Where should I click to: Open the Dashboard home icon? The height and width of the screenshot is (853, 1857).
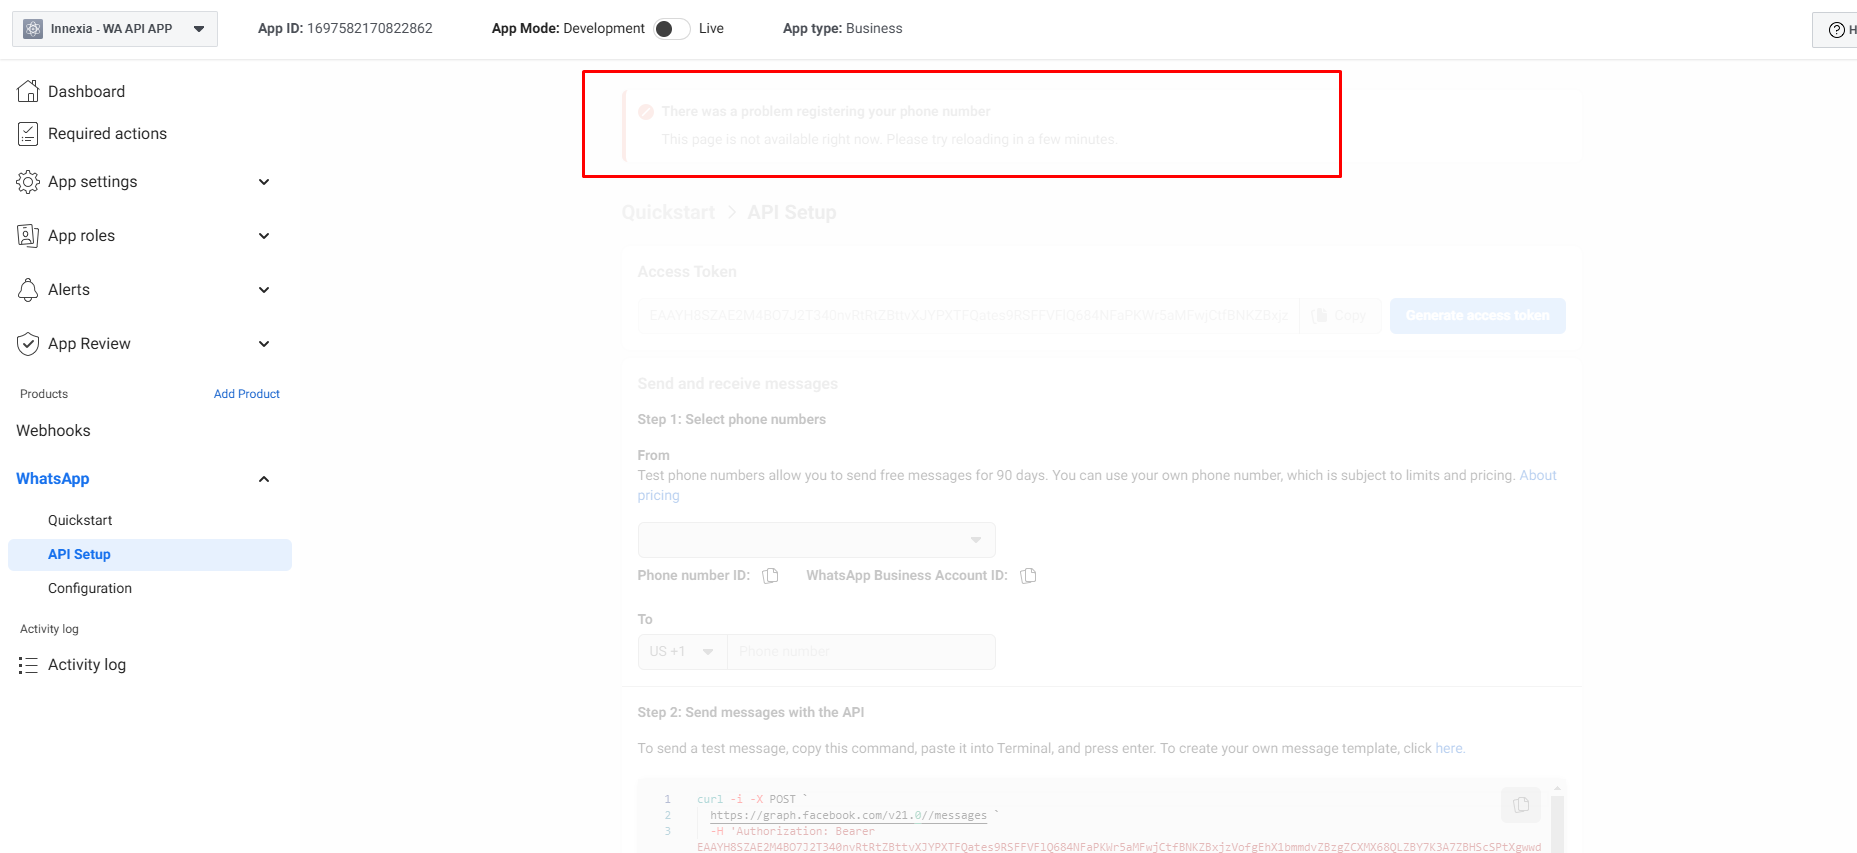pos(28,91)
